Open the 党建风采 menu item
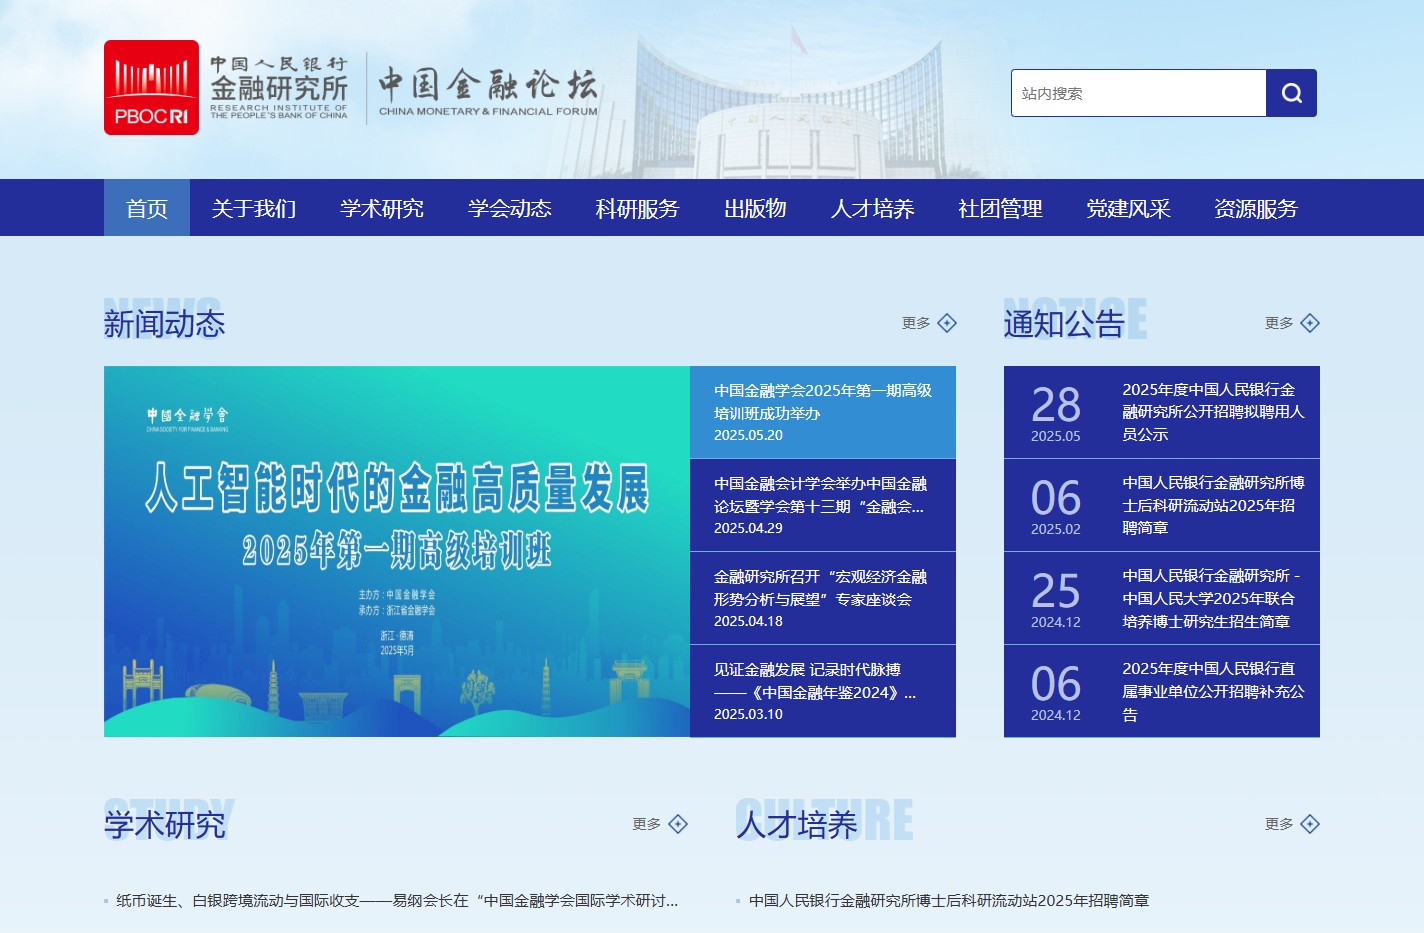Image resolution: width=1424 pixels, height=933 pixels. coord(1128,208)
